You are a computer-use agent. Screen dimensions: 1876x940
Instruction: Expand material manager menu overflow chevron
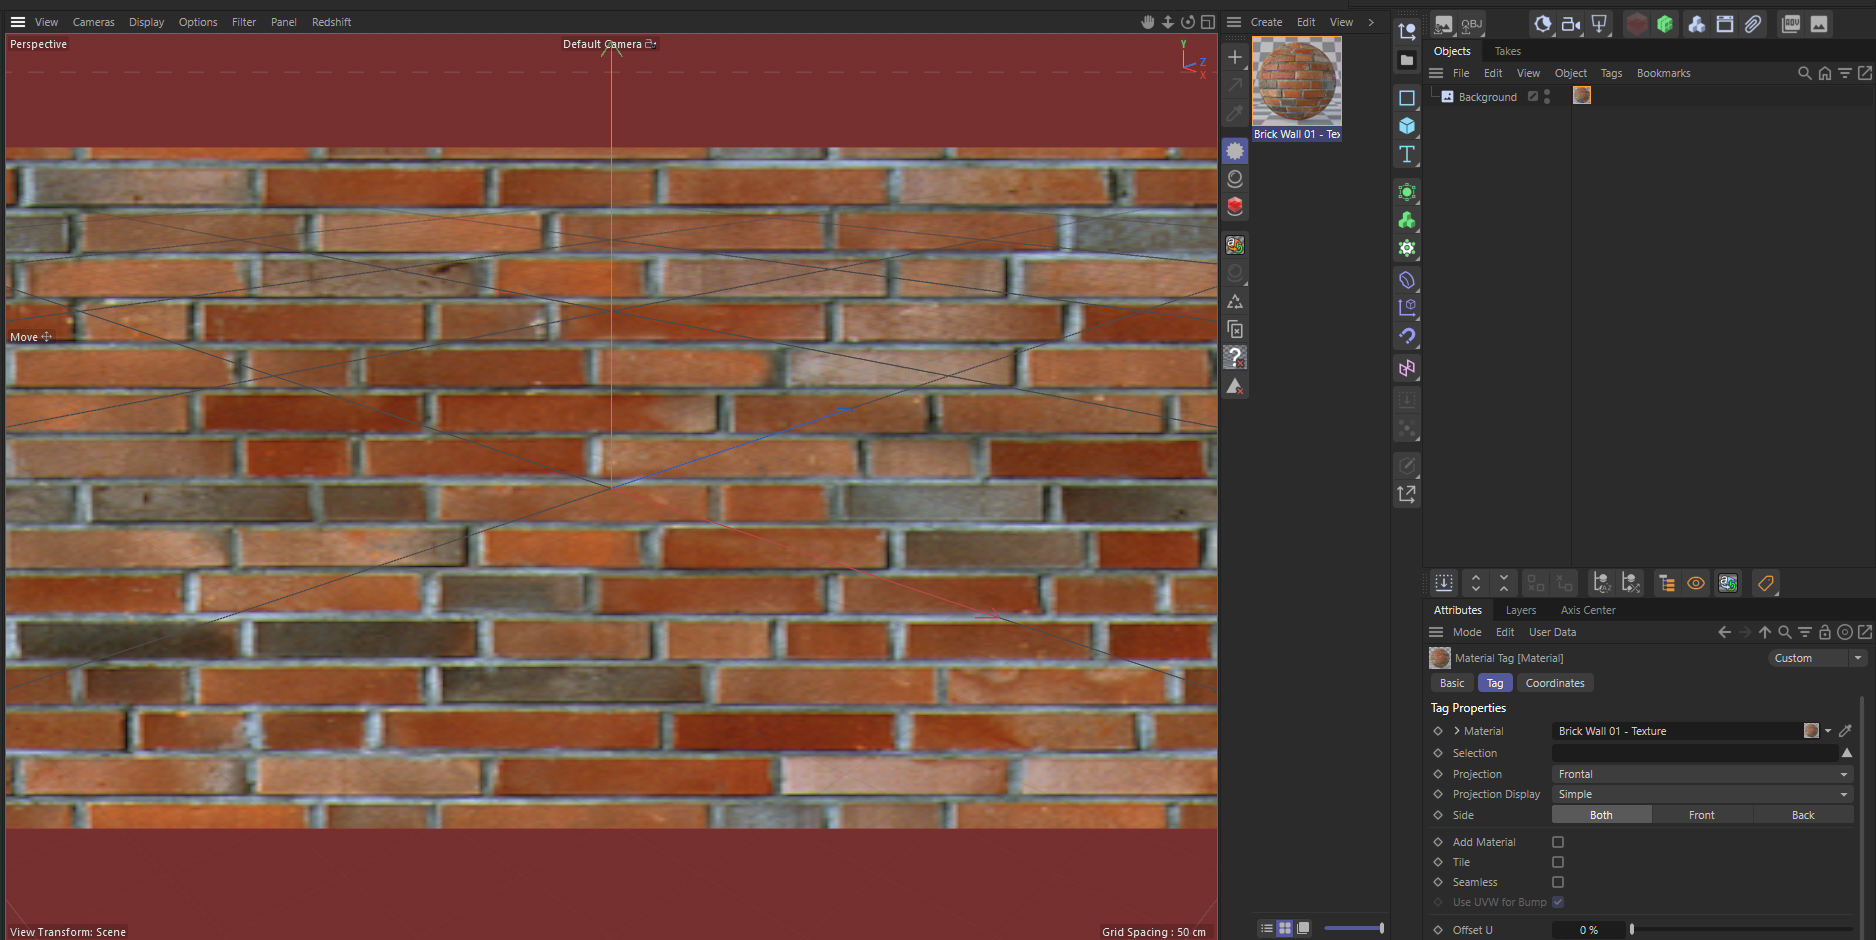pos(1371,22)
